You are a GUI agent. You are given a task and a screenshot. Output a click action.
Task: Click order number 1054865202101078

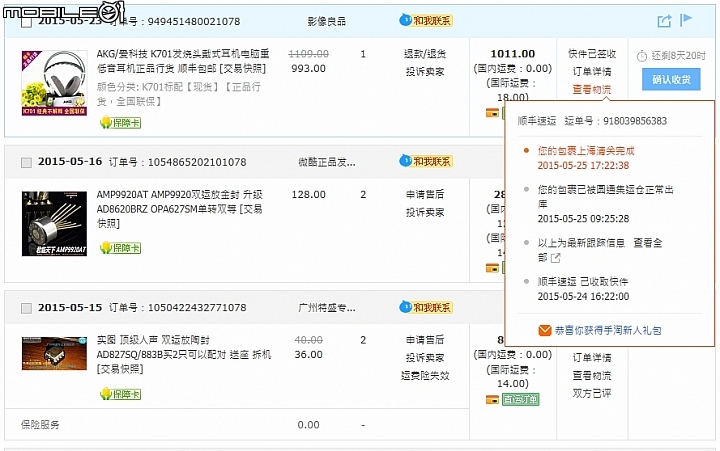197,162
